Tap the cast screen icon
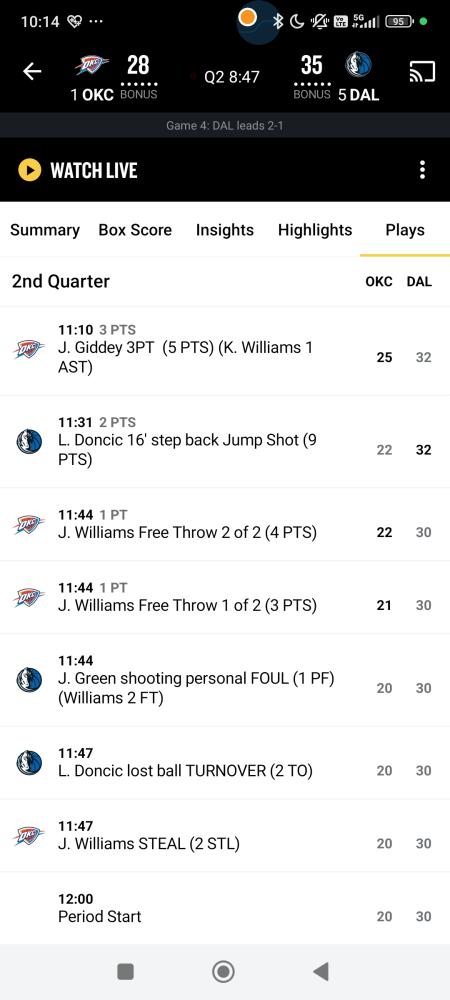Screen dimensions: 450x1000 [422, 71]
